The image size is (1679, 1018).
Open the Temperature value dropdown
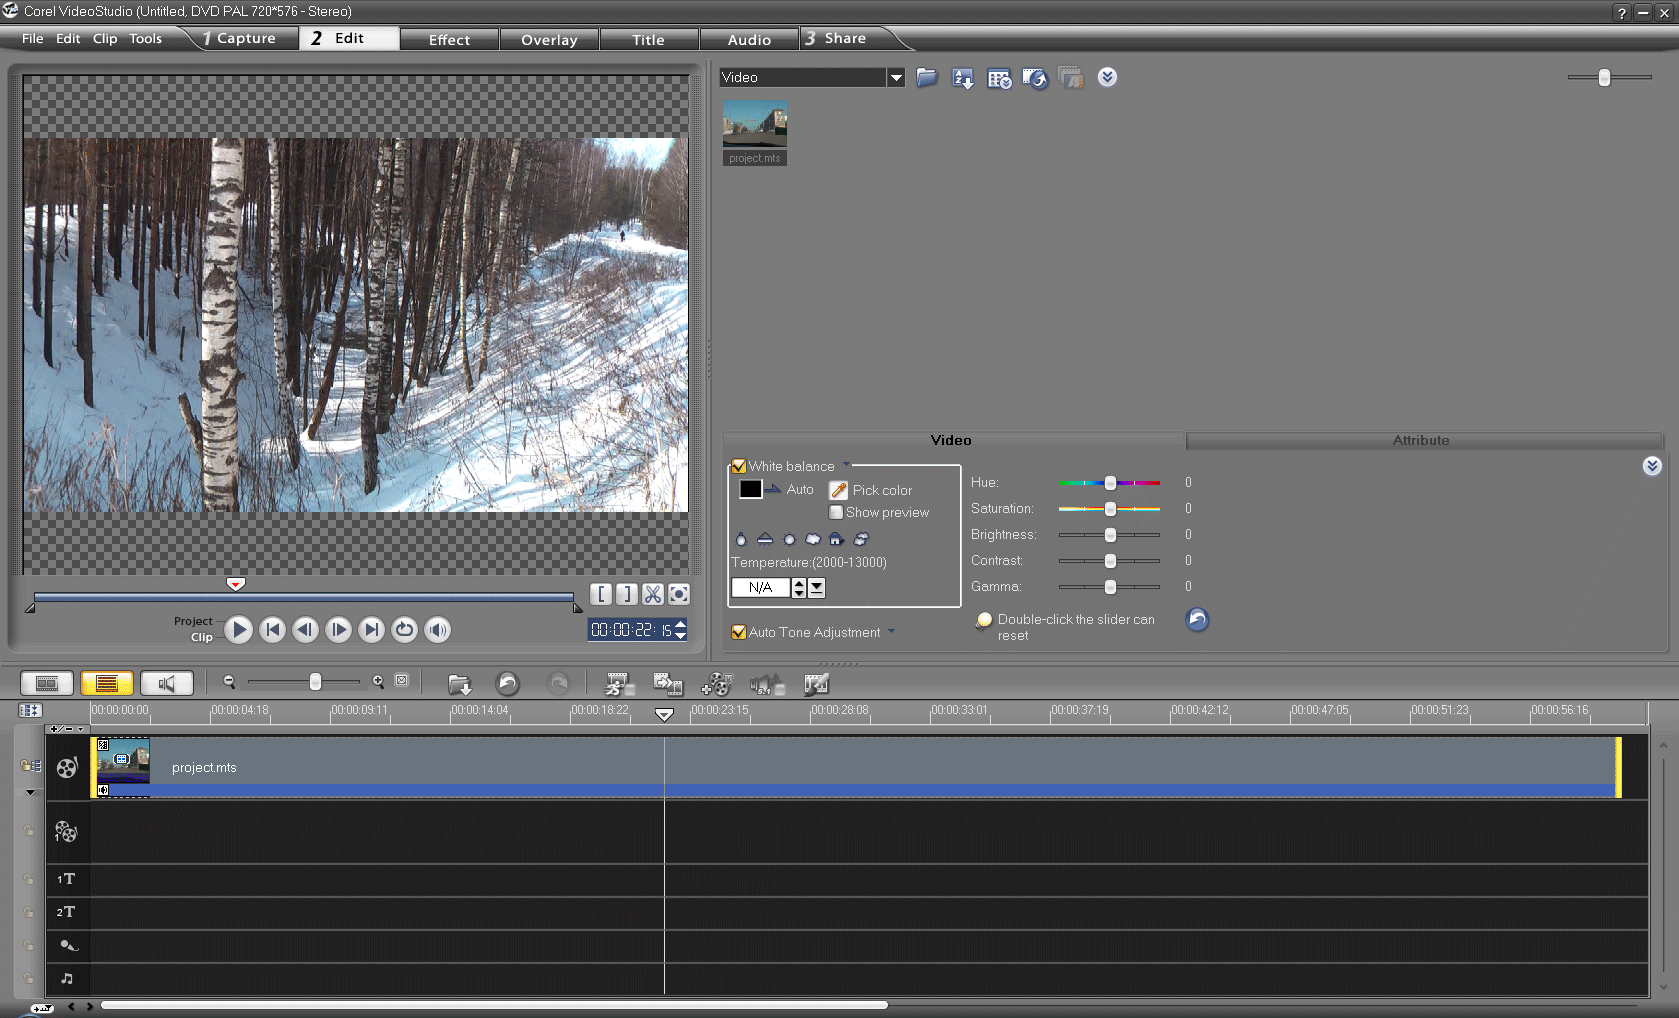point(817,588)
